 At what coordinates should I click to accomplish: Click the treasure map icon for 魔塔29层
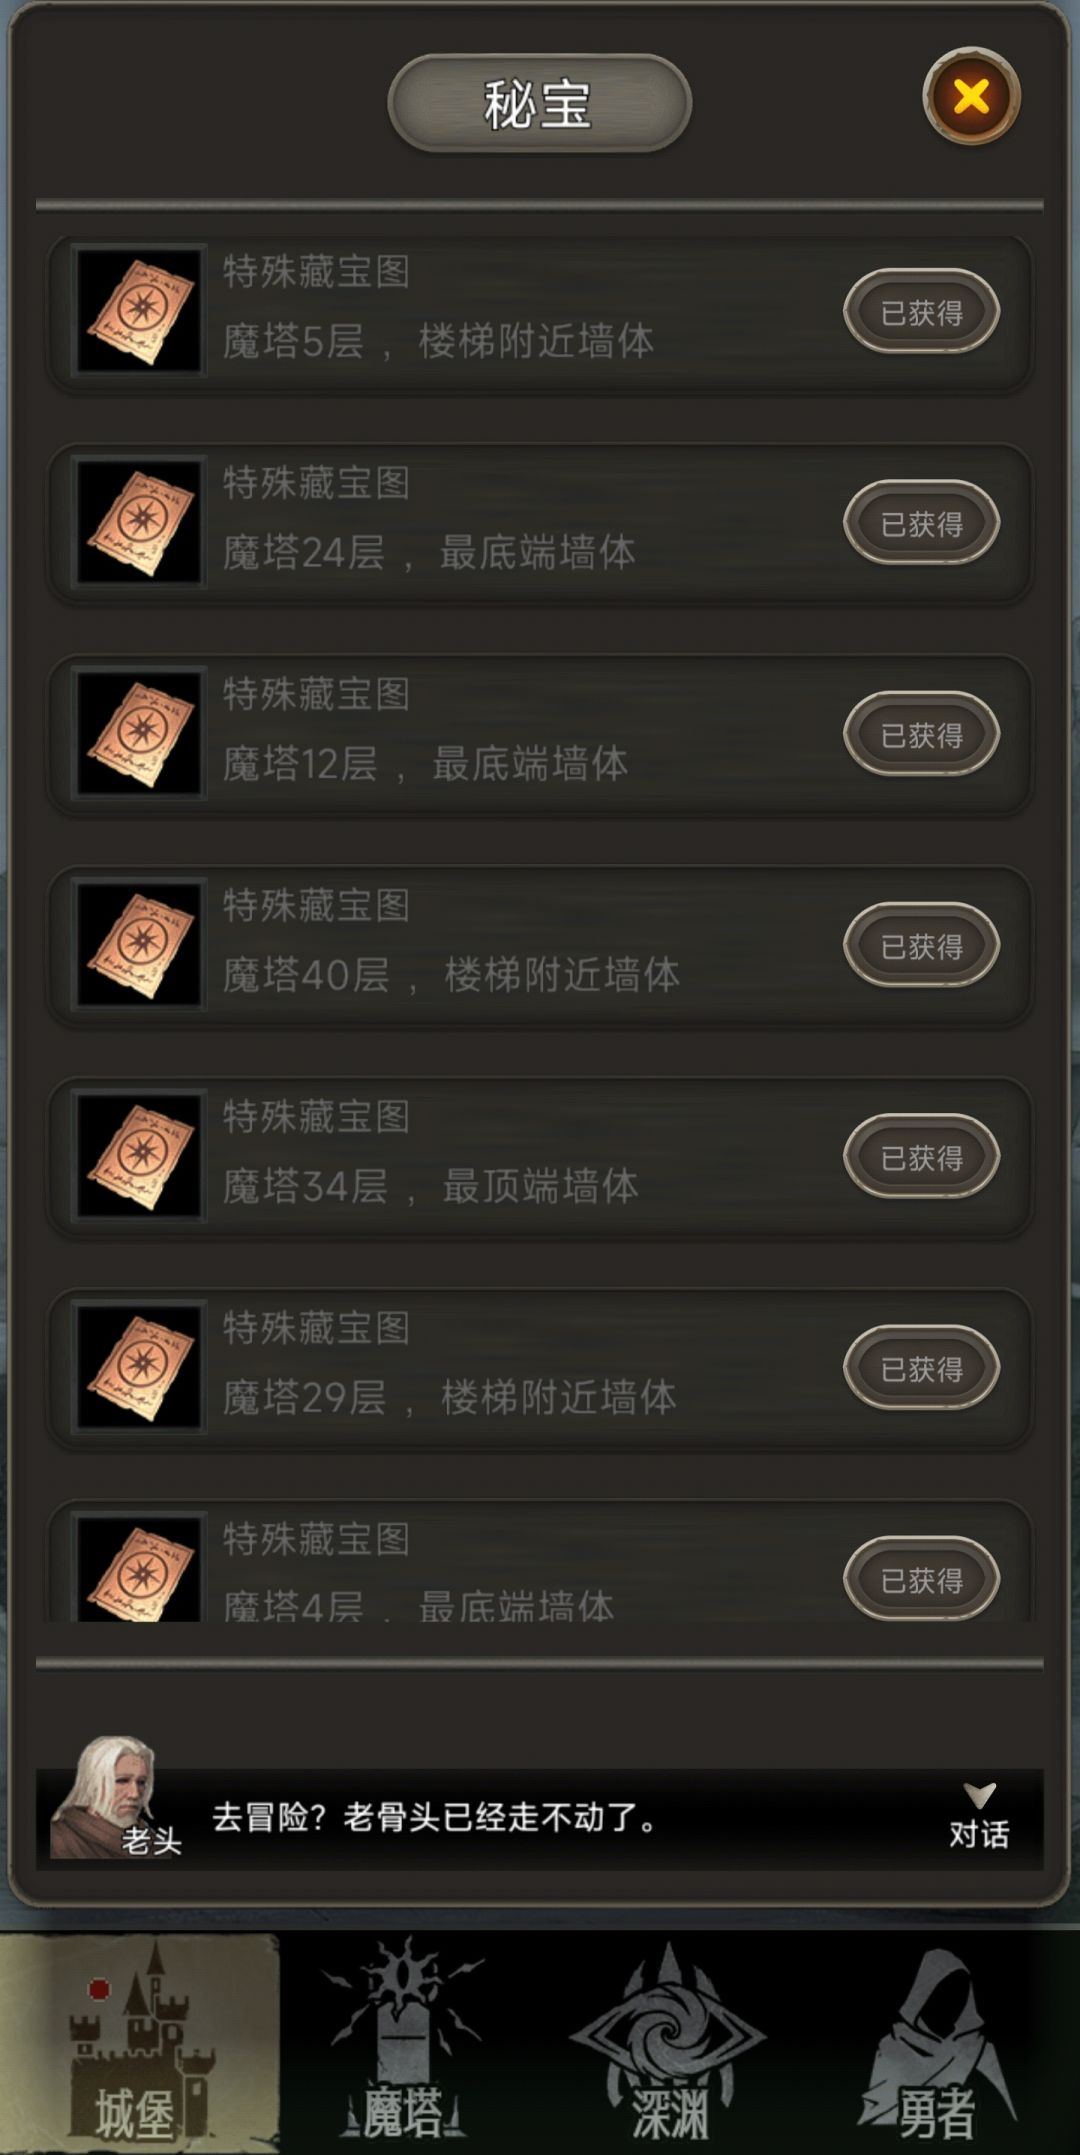139,1367
